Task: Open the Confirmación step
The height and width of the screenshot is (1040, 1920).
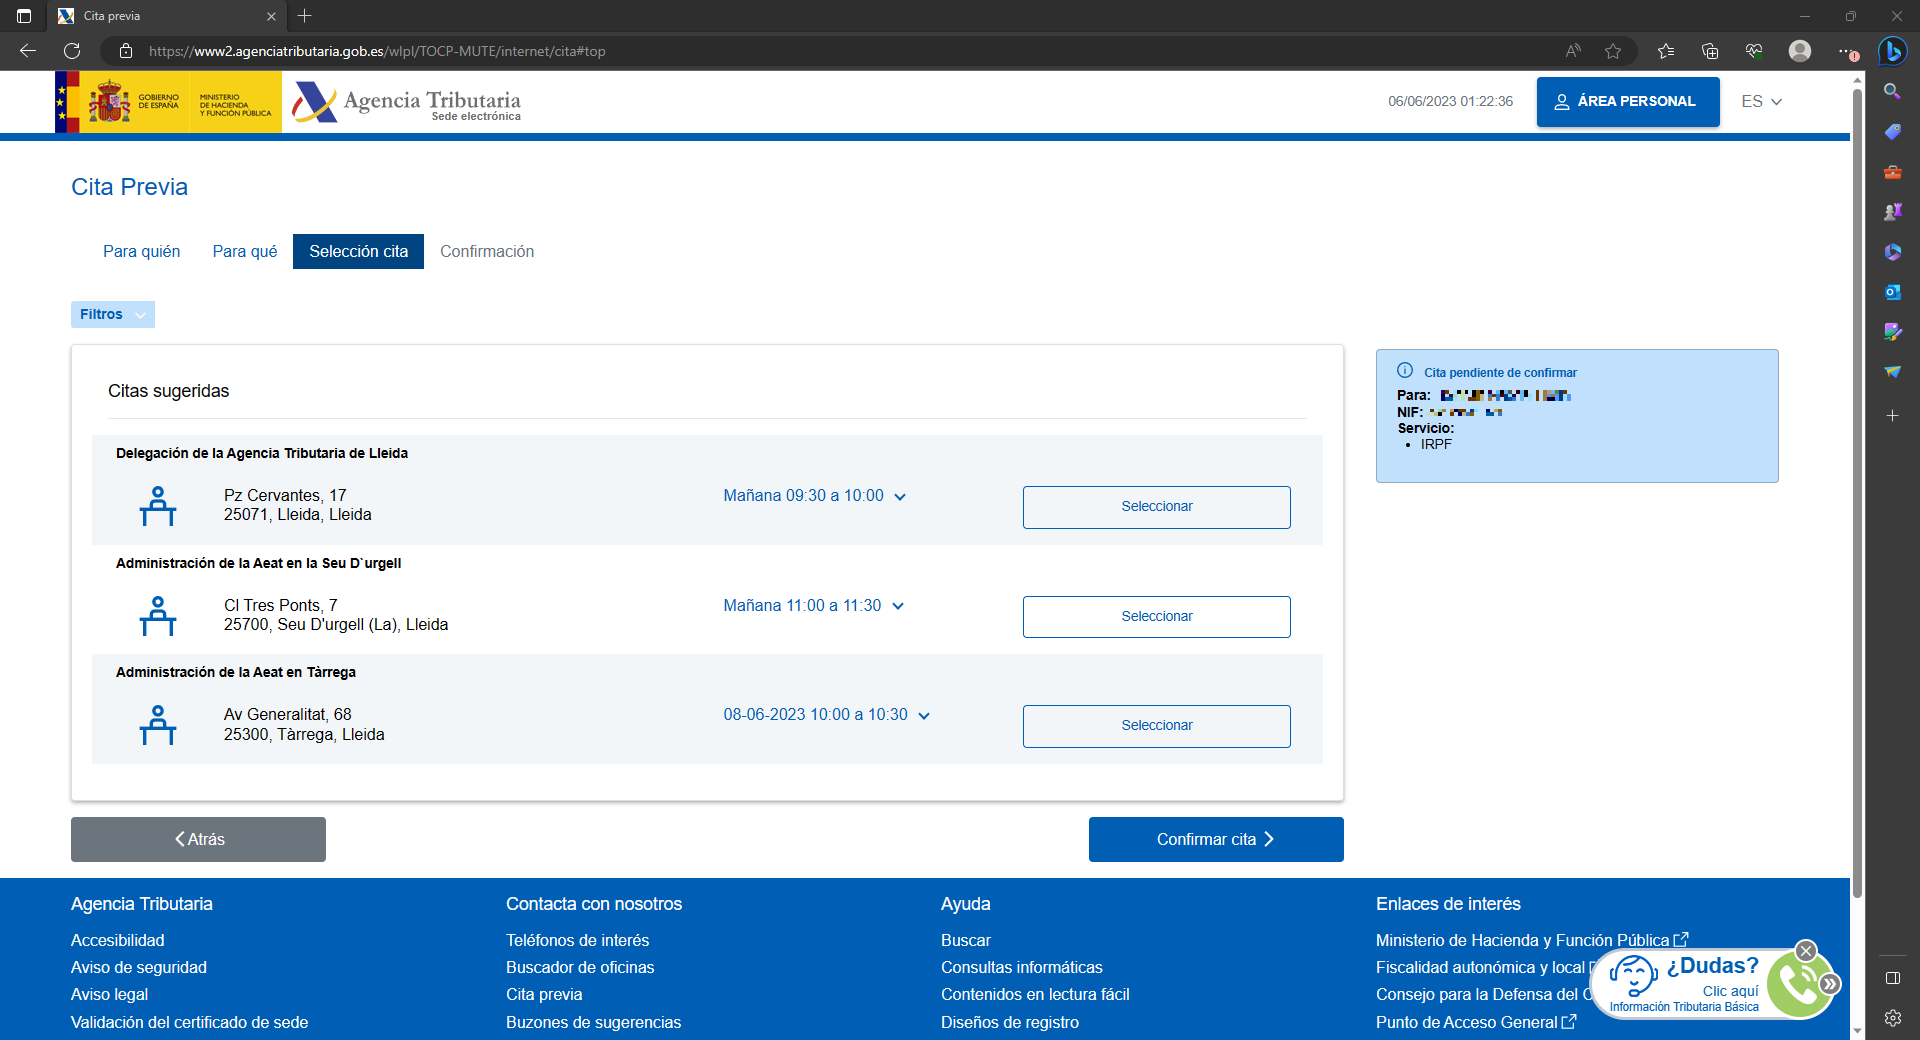Action: [487, 251]
